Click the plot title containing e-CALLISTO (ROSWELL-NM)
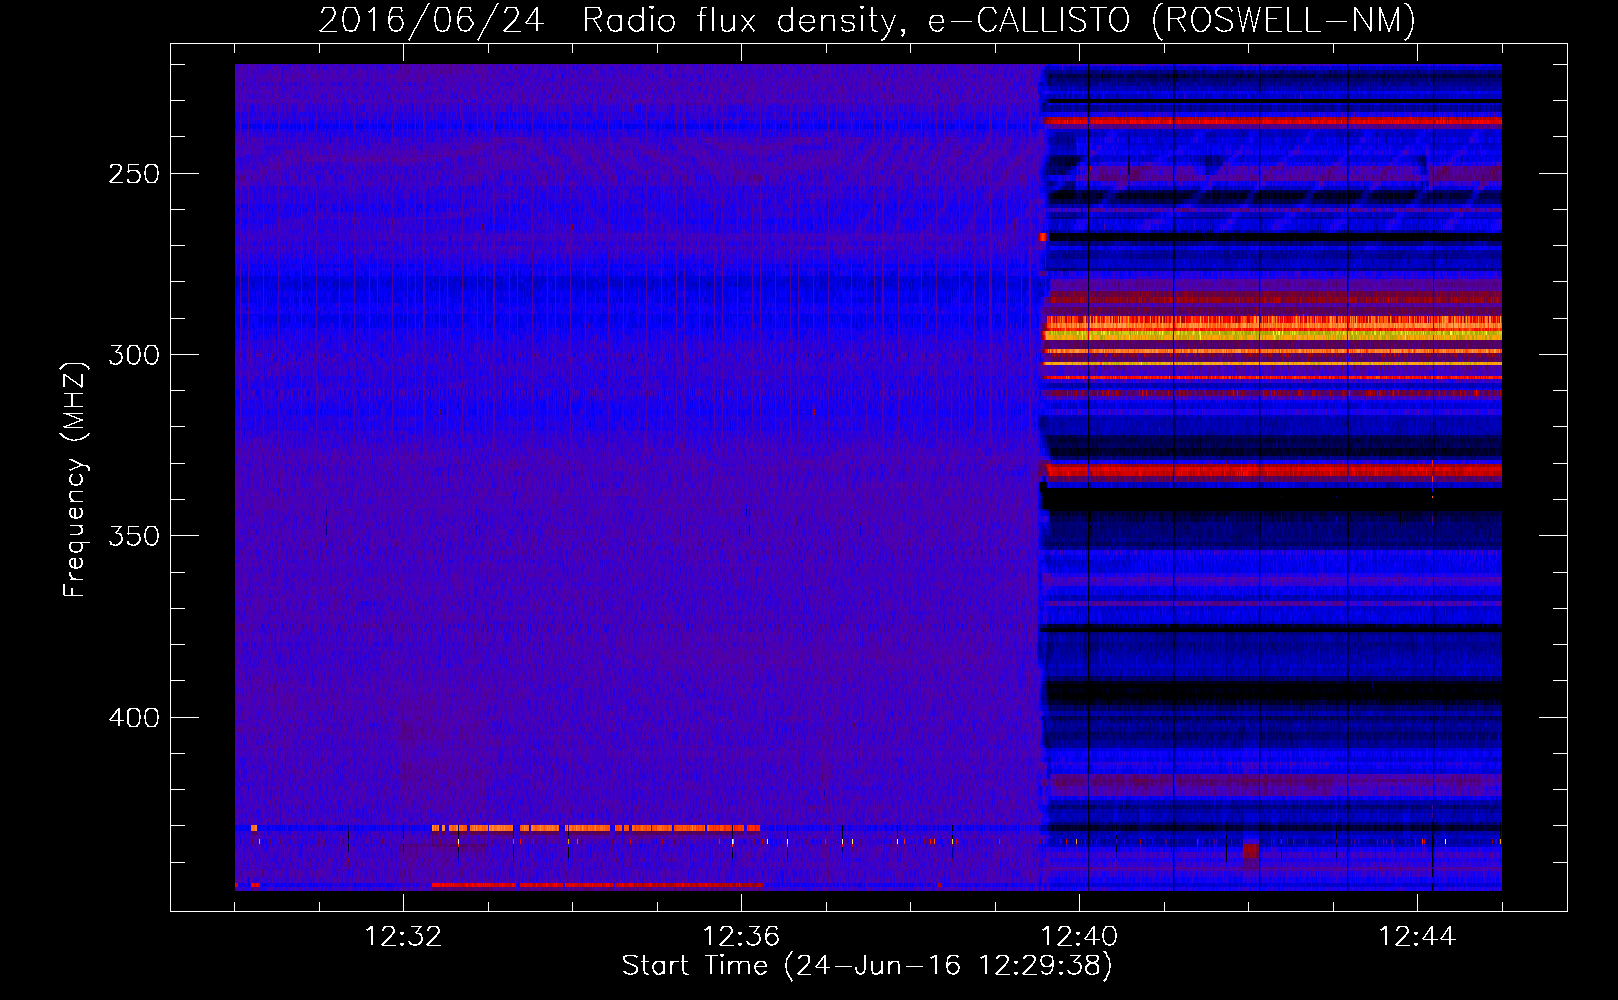This screenshot has width=1618, height=1000. [867, 20]
